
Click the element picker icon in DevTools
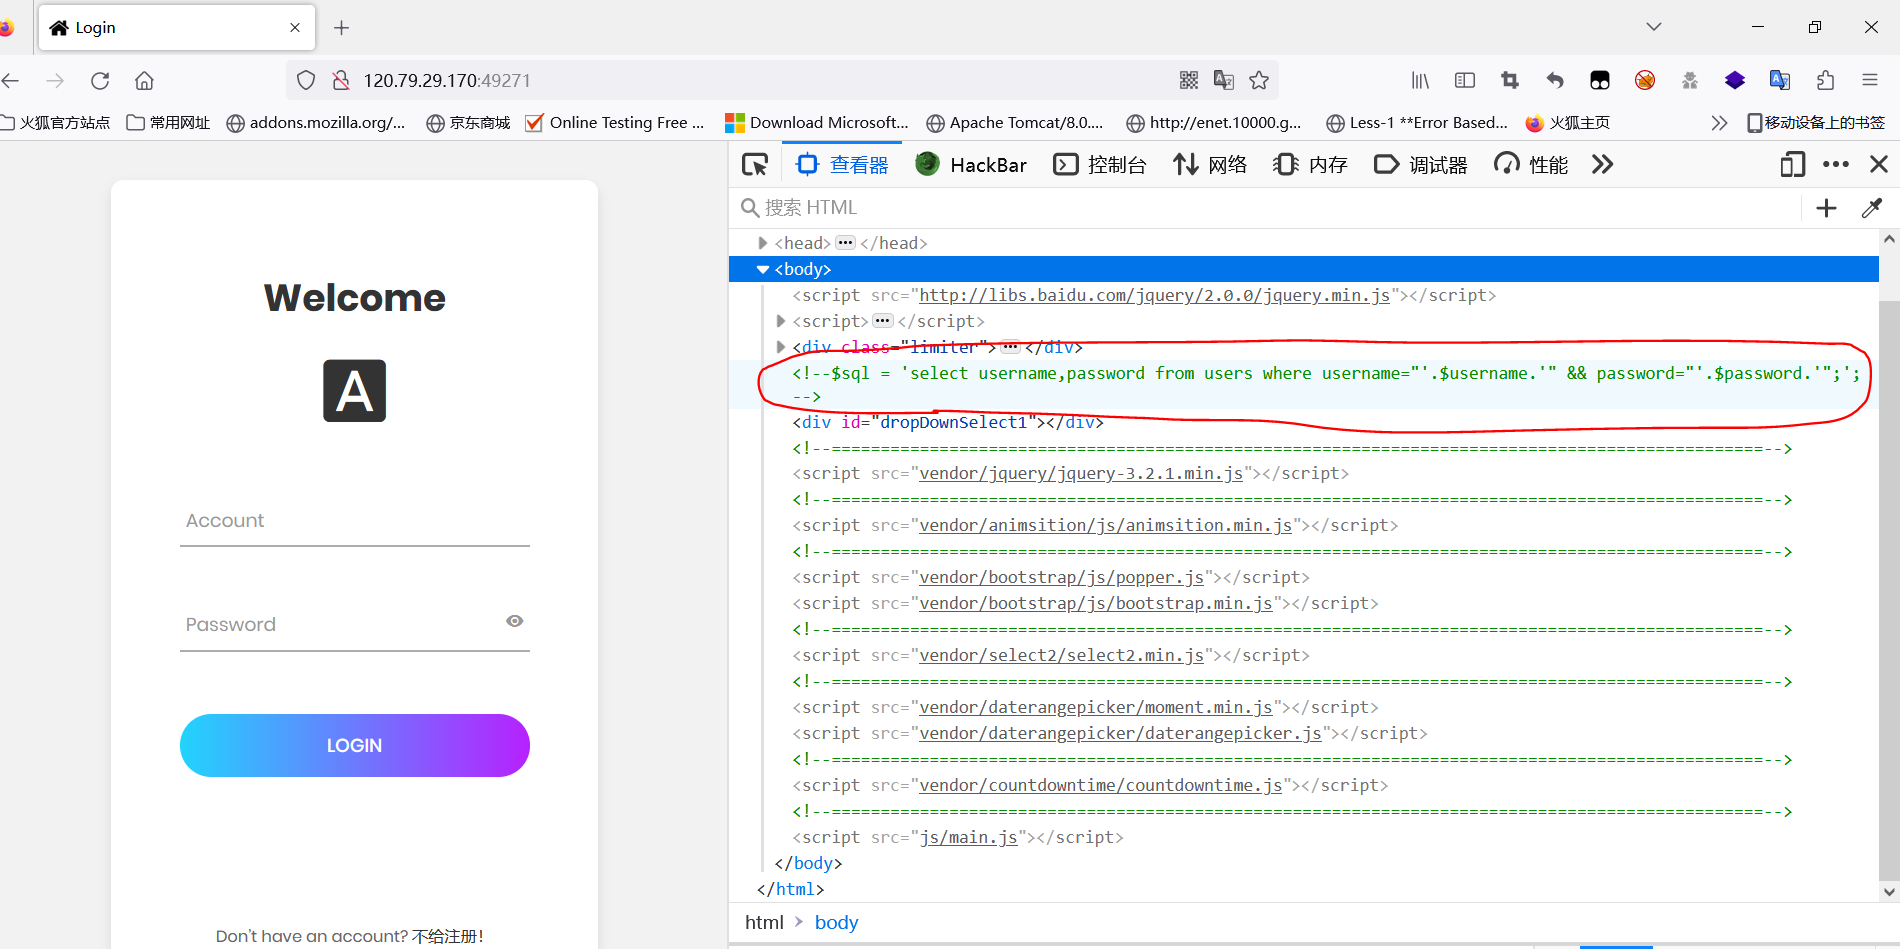click(755, 164)
